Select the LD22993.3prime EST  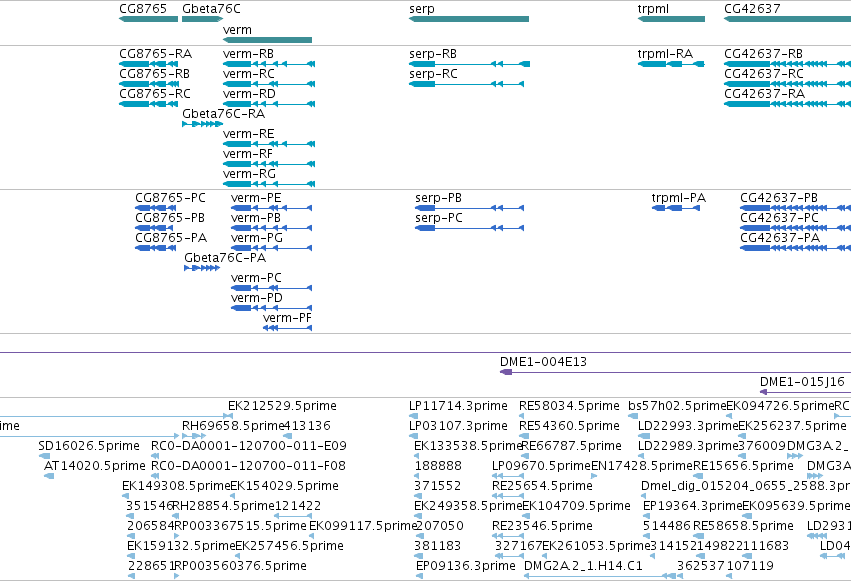click(x=644, y=436)
